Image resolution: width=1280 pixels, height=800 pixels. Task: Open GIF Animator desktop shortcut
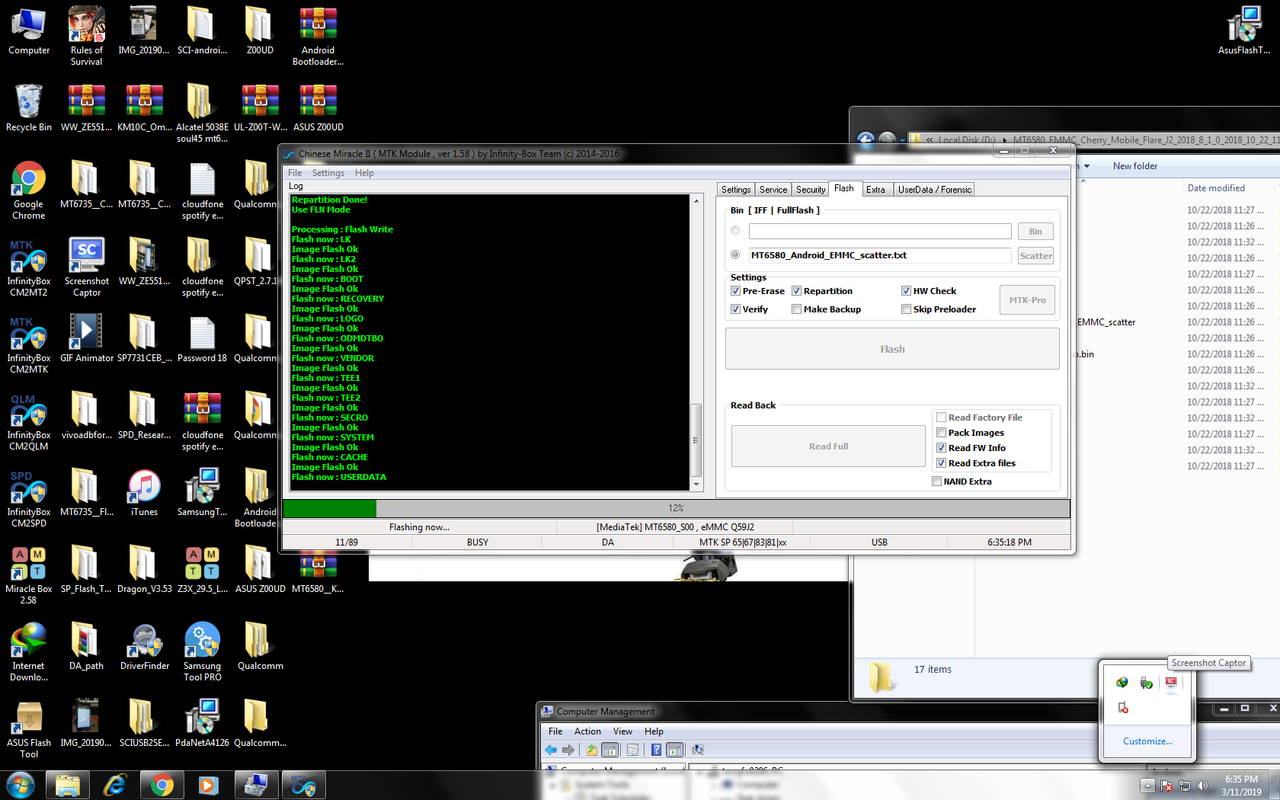[87, 338]
